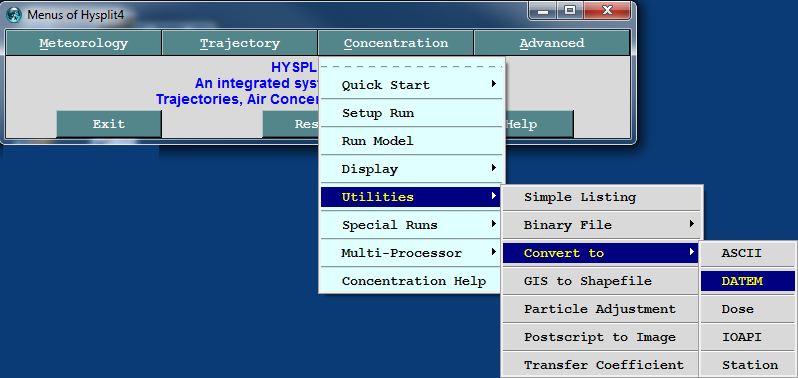798x378 pixels.
Task: Click the Help button
Action: point(538,124)
